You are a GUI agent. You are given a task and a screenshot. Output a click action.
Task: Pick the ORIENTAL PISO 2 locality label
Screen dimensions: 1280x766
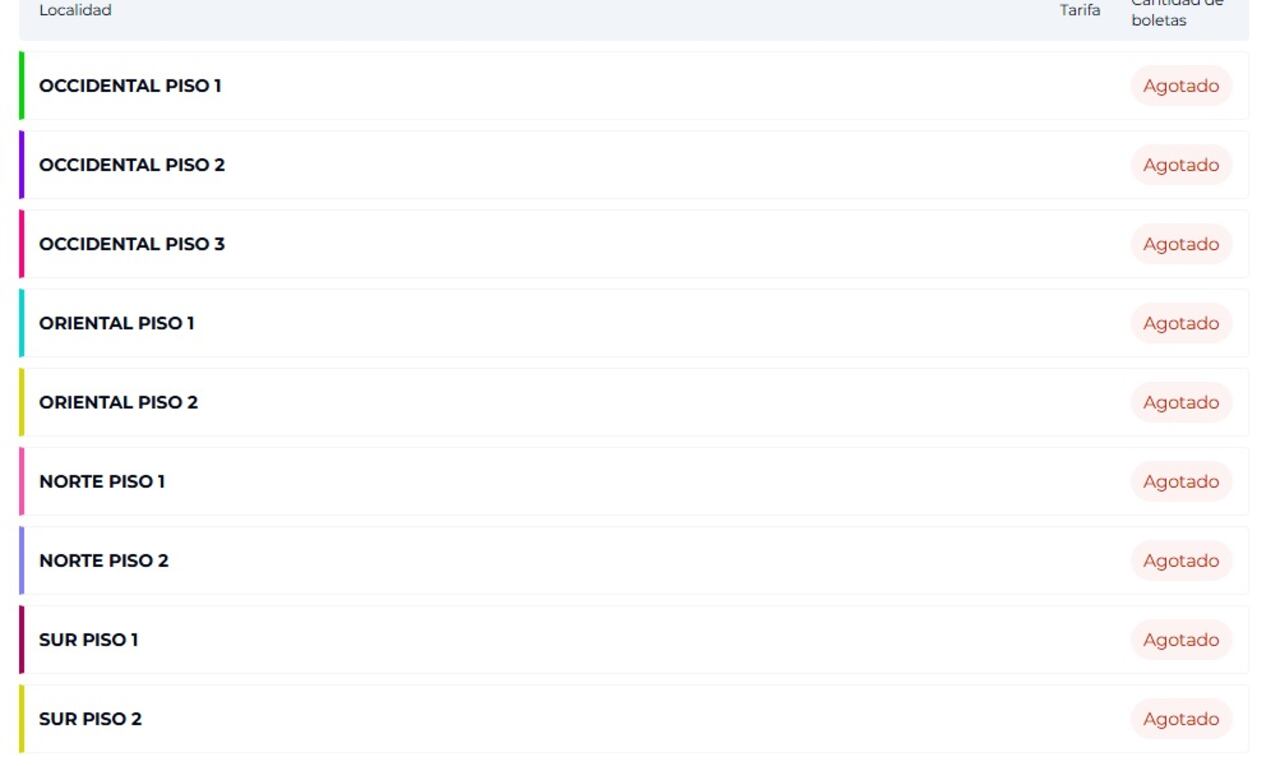point(118,402)
